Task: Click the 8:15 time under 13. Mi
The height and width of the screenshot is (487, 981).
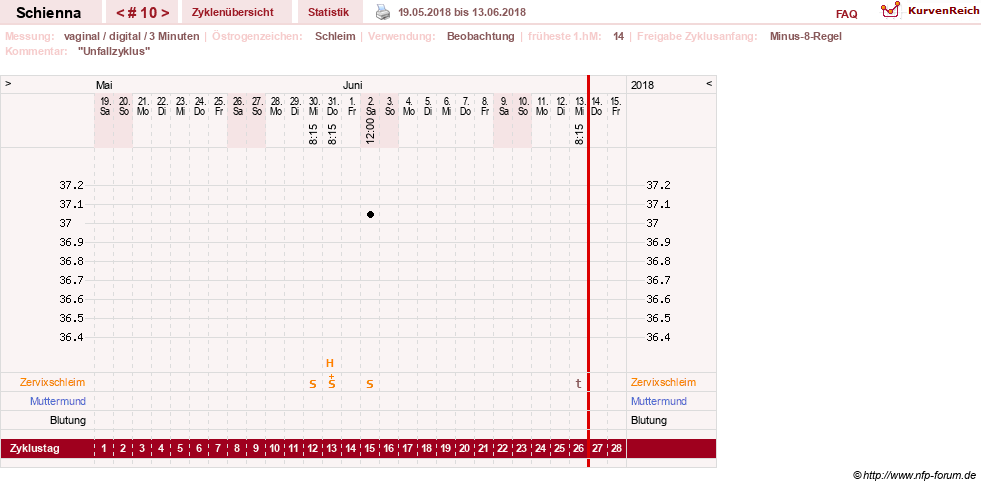Action: point(579,134)
